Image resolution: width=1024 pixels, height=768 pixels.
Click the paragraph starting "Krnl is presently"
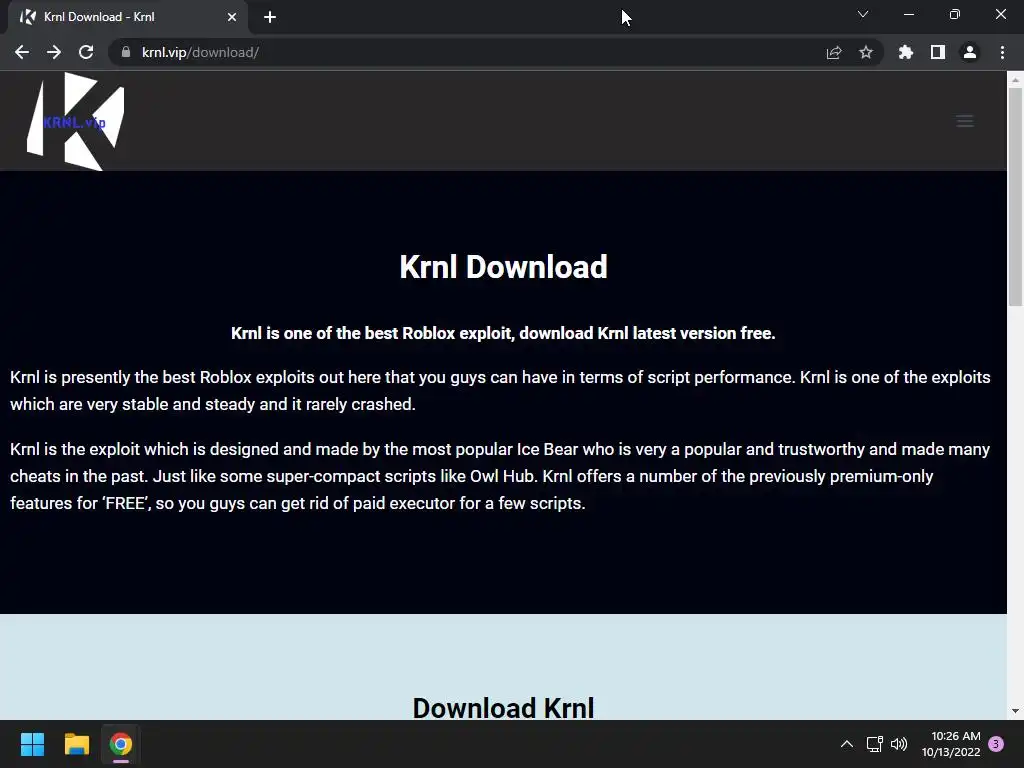click(x=500, y=391)
